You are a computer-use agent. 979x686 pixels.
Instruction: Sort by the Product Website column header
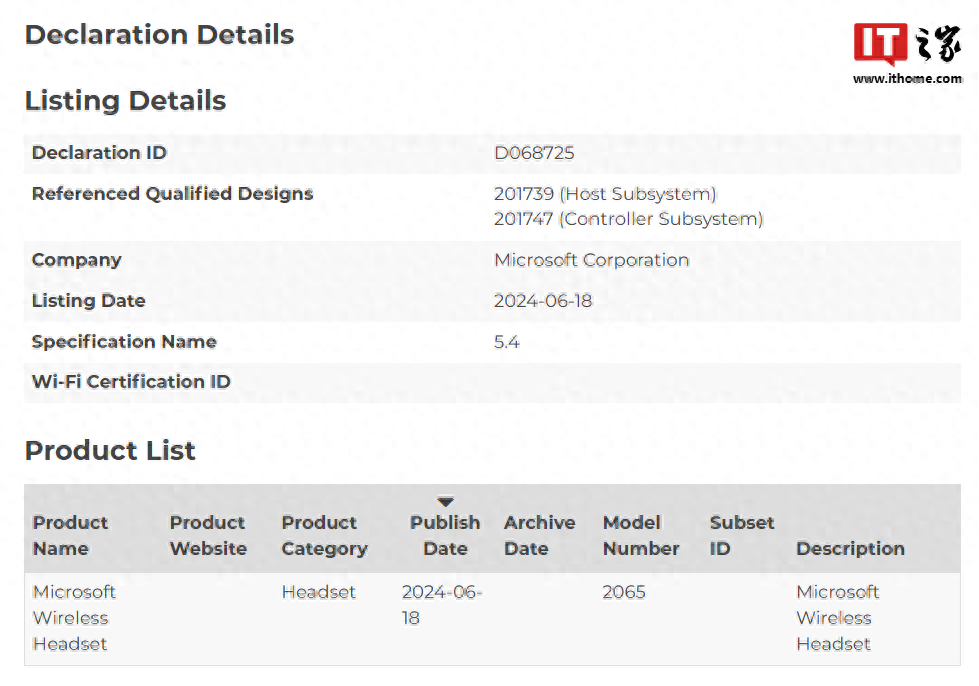click(208, 536)
